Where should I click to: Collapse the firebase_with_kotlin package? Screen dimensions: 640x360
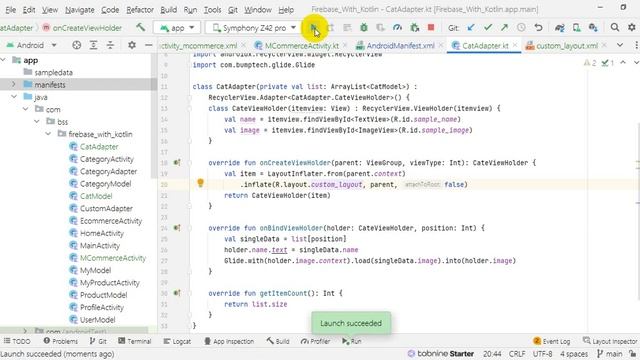coord(48,134)
